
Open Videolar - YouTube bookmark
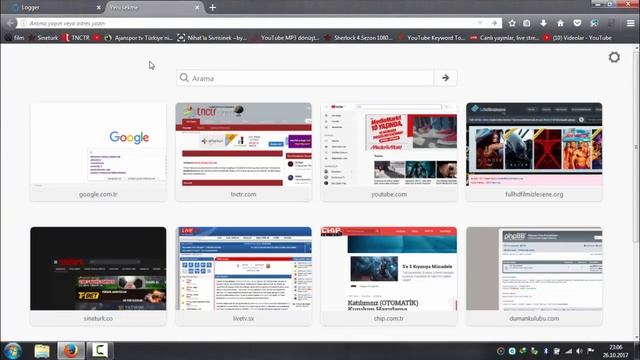[578, 38]
